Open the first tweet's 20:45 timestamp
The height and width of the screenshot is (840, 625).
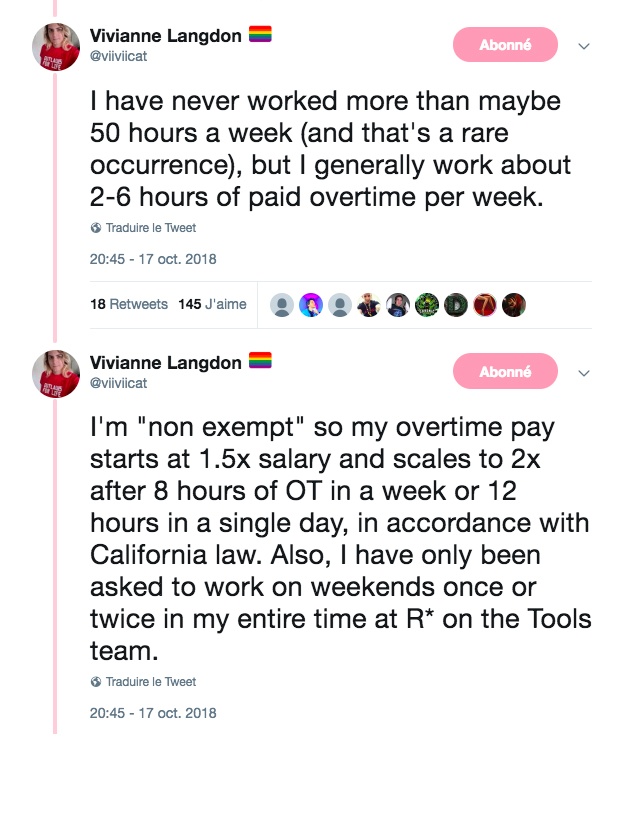point(152,259)
